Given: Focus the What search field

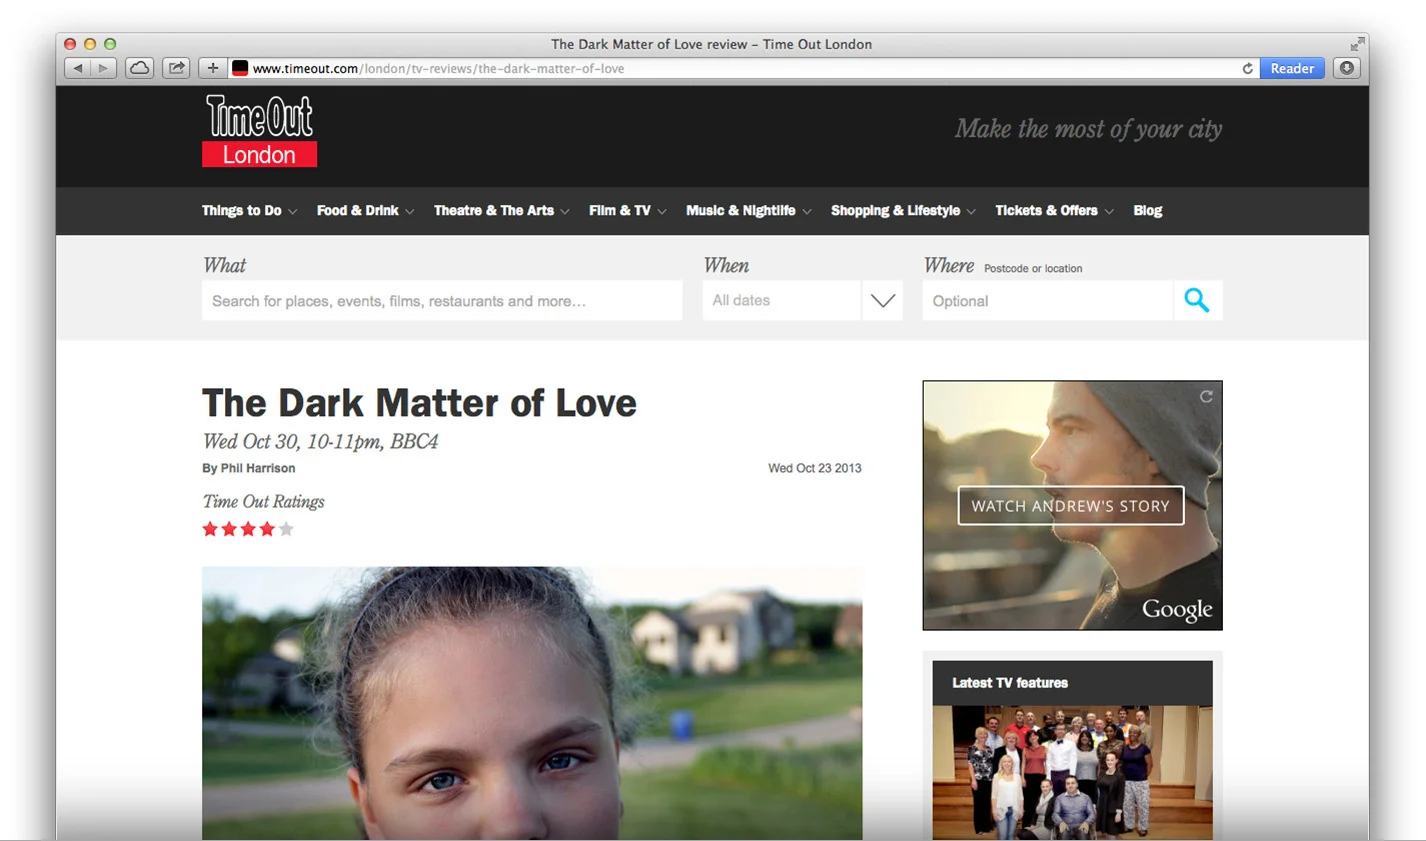Looking at the screenshot, I should (x=442, y=300).
